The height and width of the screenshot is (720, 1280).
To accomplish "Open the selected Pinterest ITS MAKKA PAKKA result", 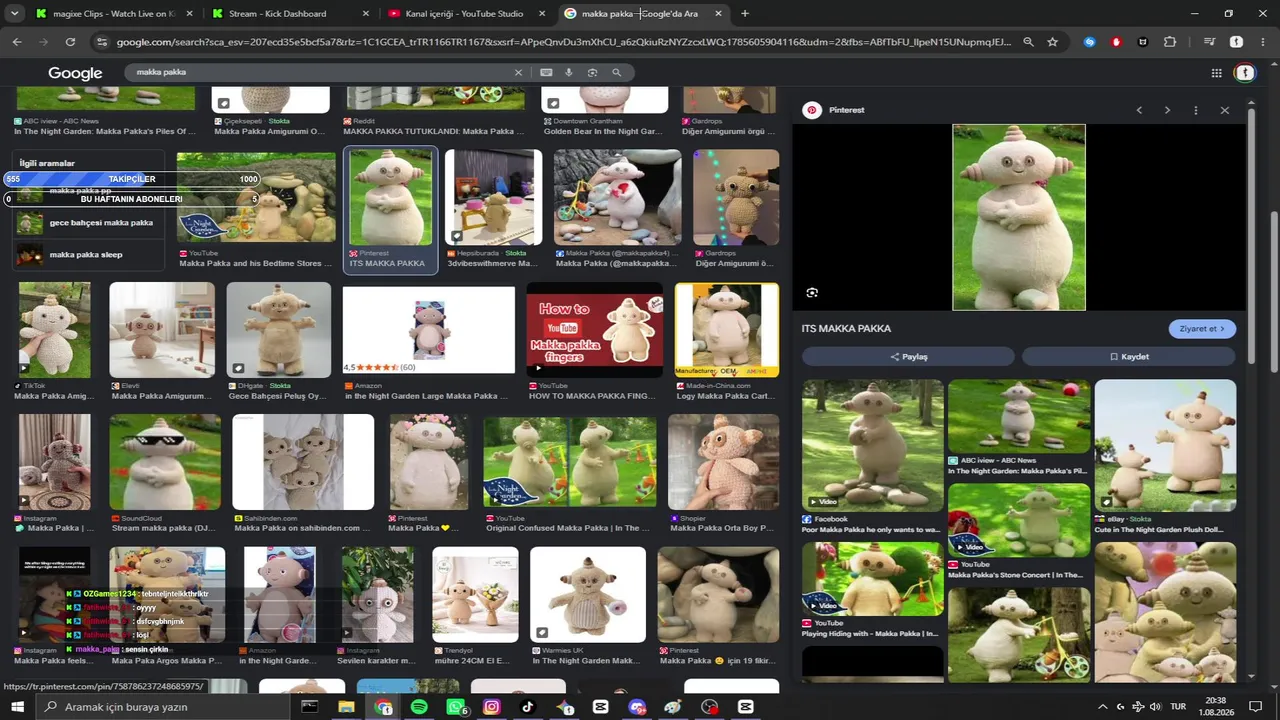I will coord(391,210).
